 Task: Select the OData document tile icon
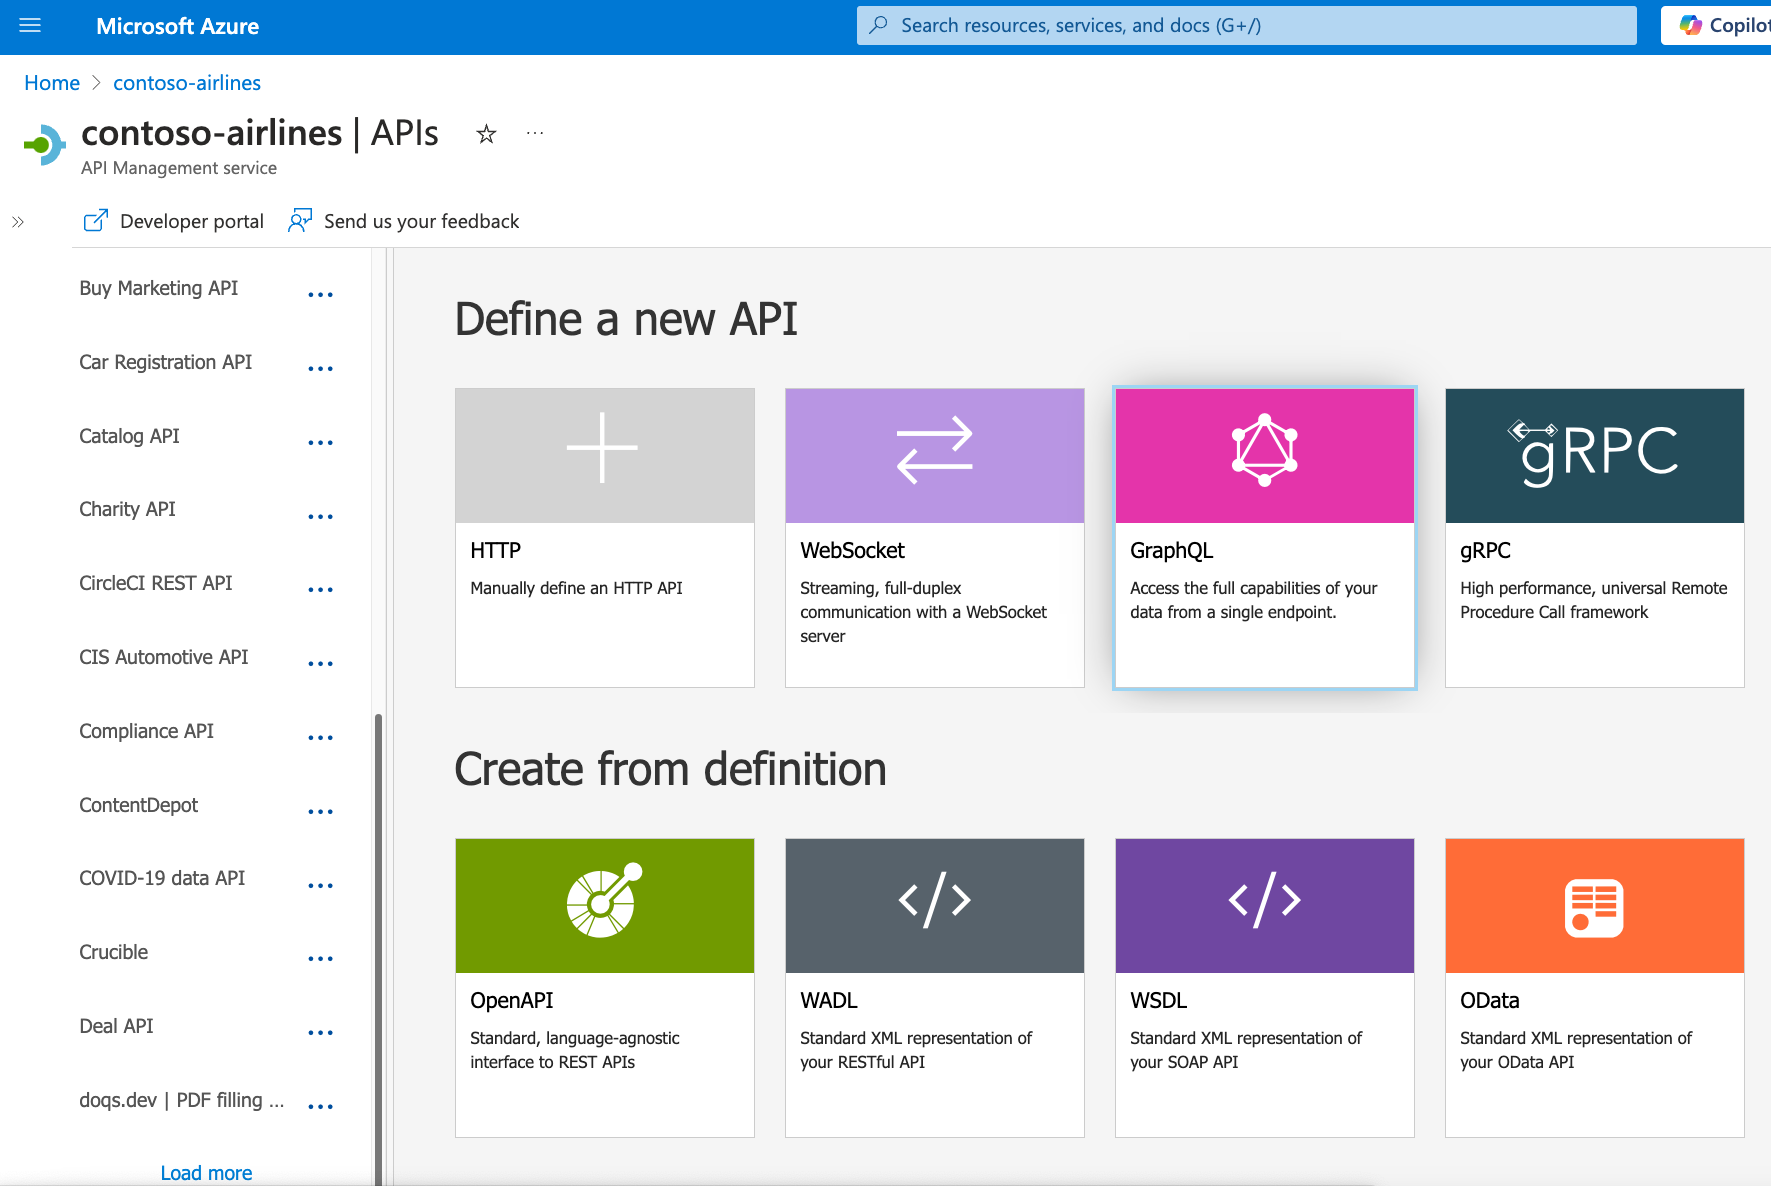click(1594, 908)
